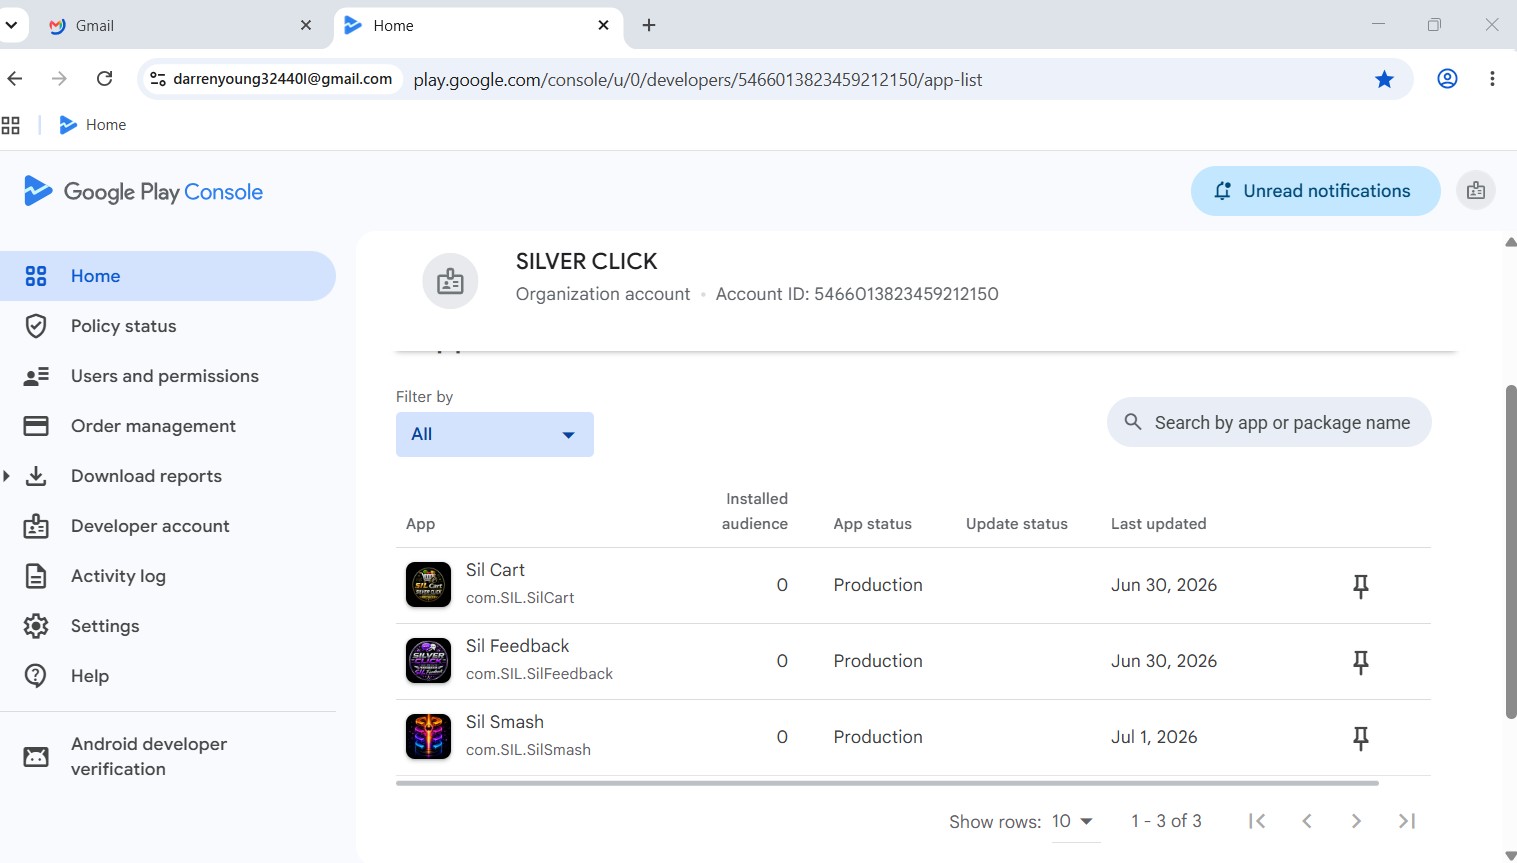1517x863 pixels.
Task: Click the Home grid icon in the sidebar
Action: pyautogui.click(x=36, y=276)
